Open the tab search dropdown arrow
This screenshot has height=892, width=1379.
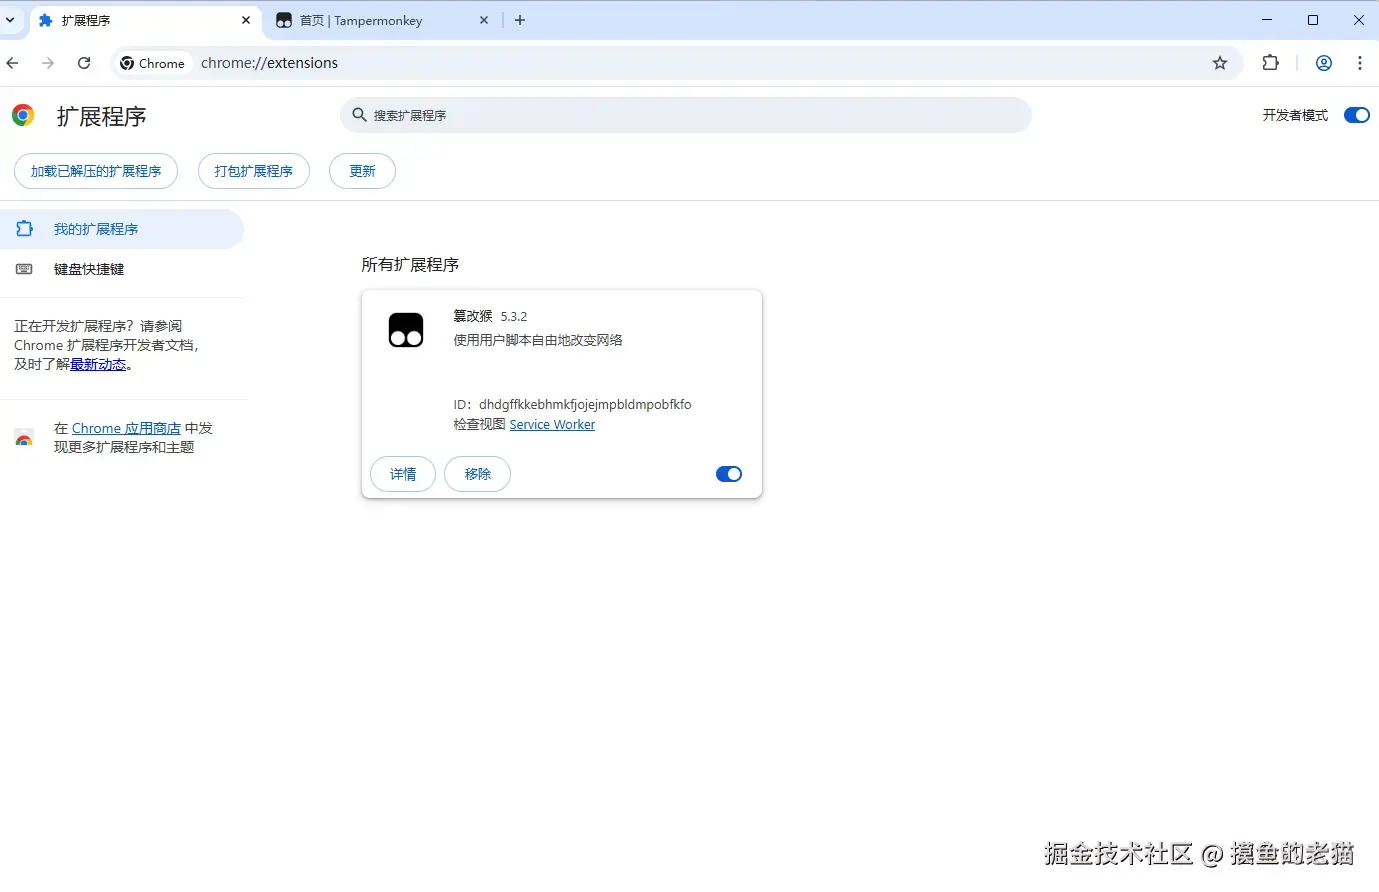click(10, 20)
